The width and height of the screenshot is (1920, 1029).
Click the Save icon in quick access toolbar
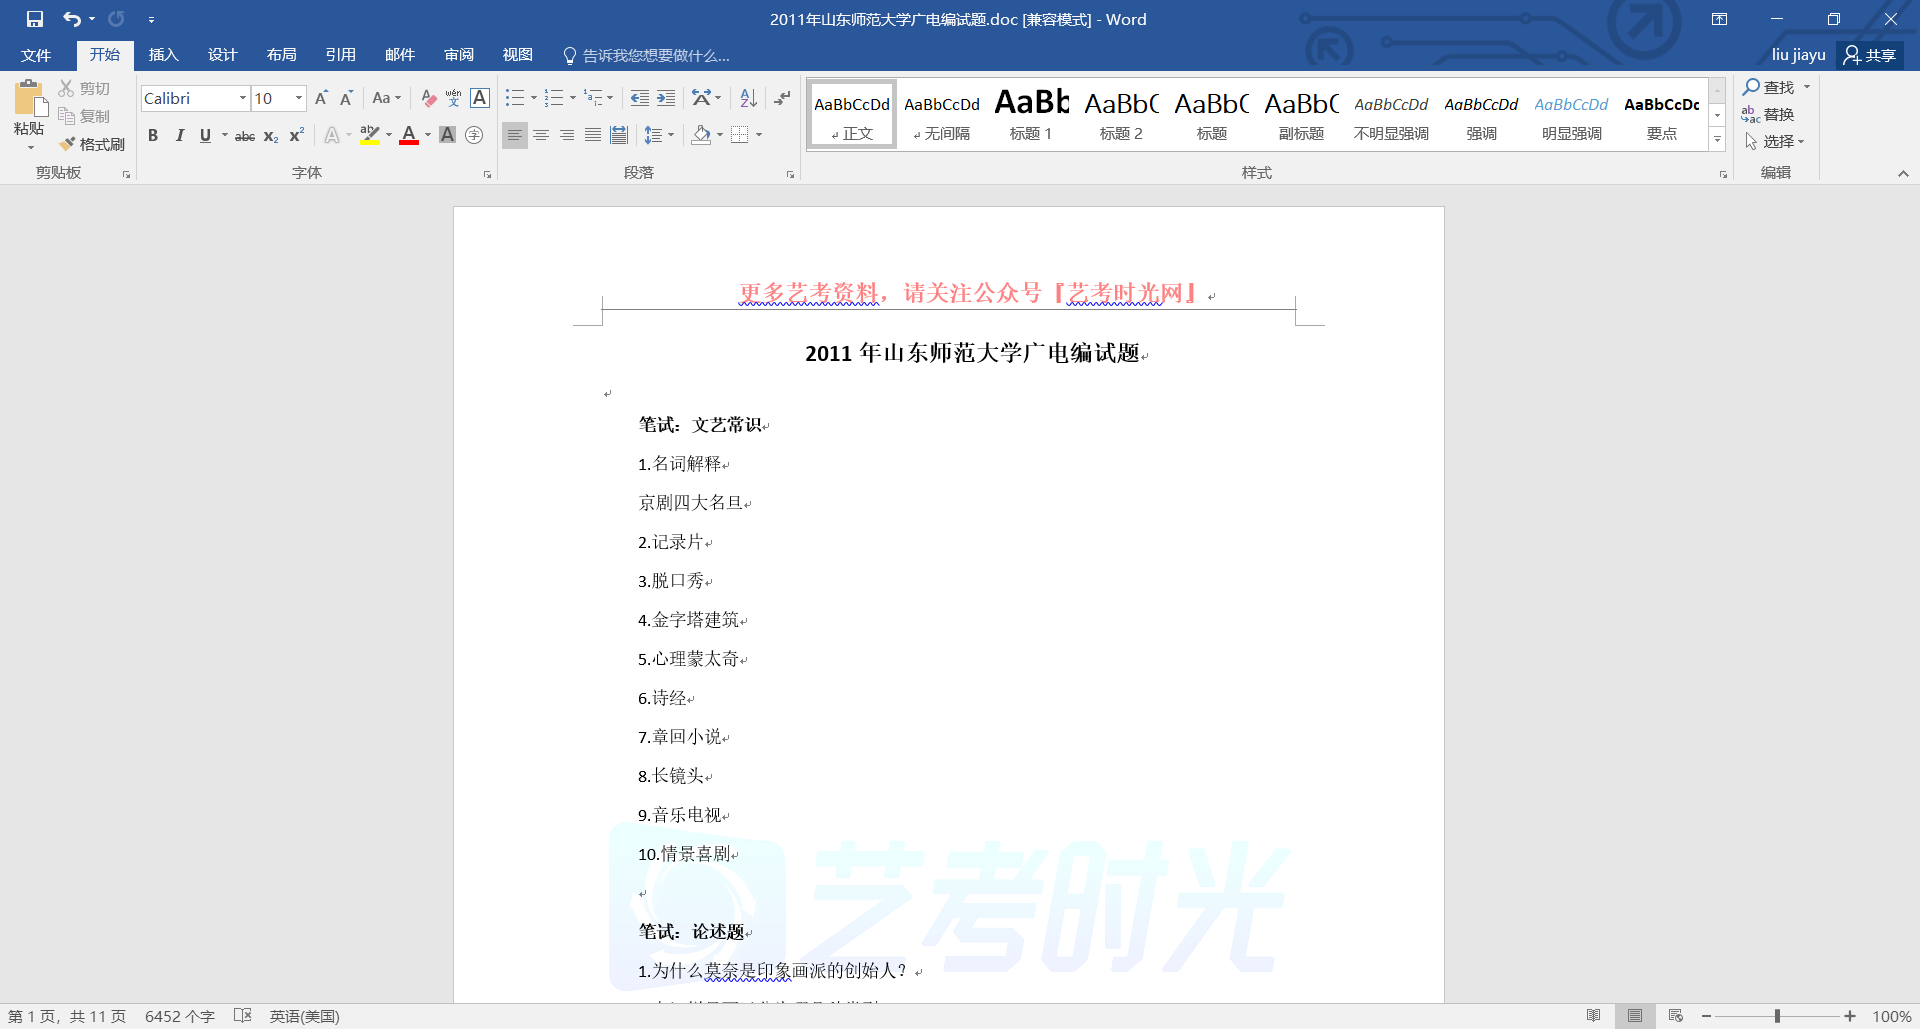pyautogui.click(x=35, y=19)
